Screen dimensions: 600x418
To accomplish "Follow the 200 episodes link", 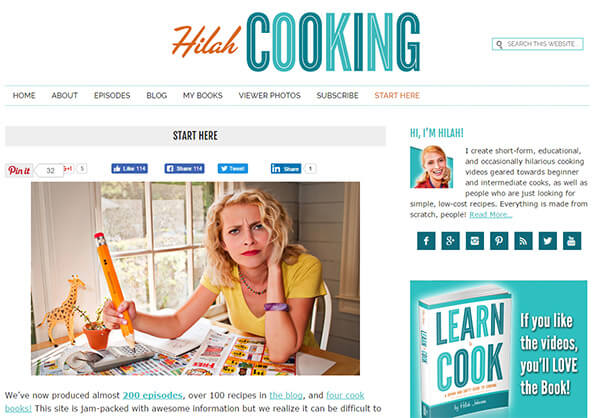I will pyautogui.click(x=152, y=395).
